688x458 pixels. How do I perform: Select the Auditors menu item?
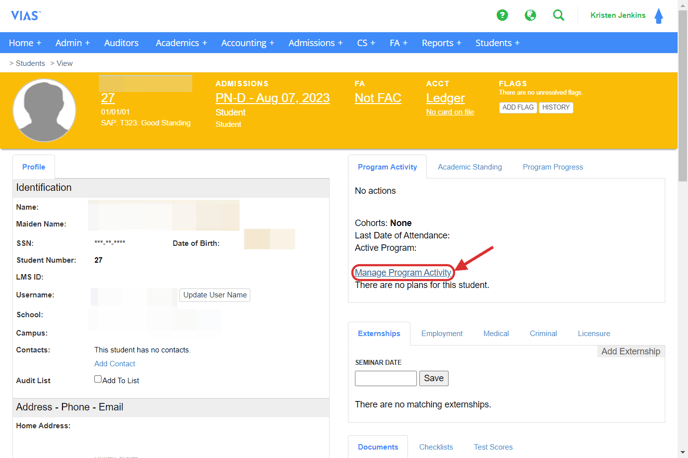tap(122, 43)
